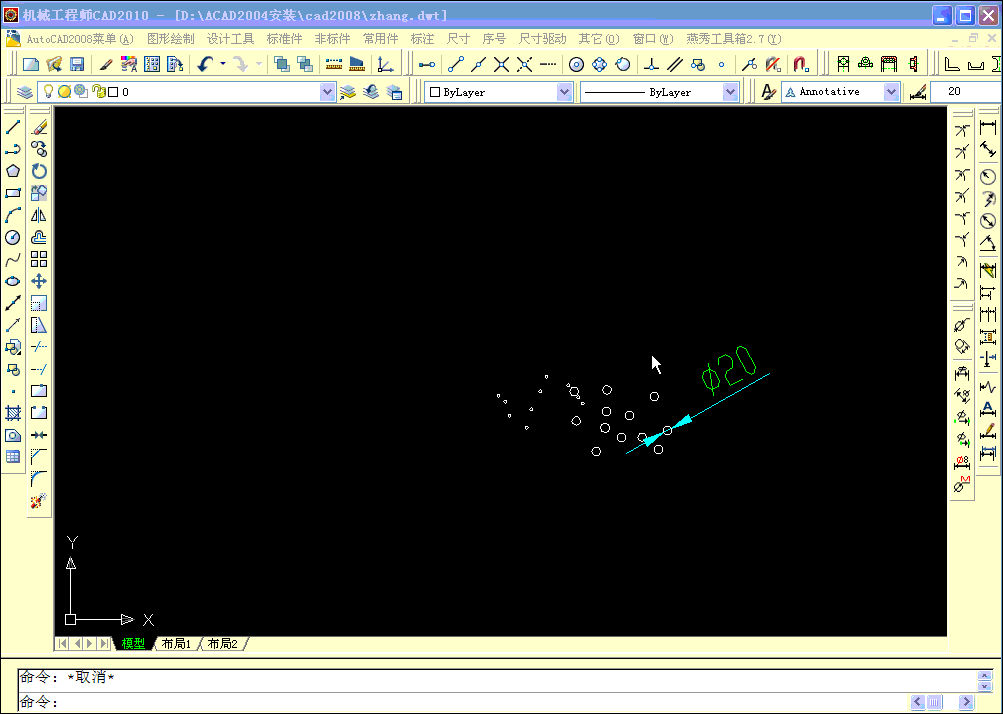This screenshot has height=714, width=1003.
Task: Open the 窗口(W) menu
Action: click(653, 39)
